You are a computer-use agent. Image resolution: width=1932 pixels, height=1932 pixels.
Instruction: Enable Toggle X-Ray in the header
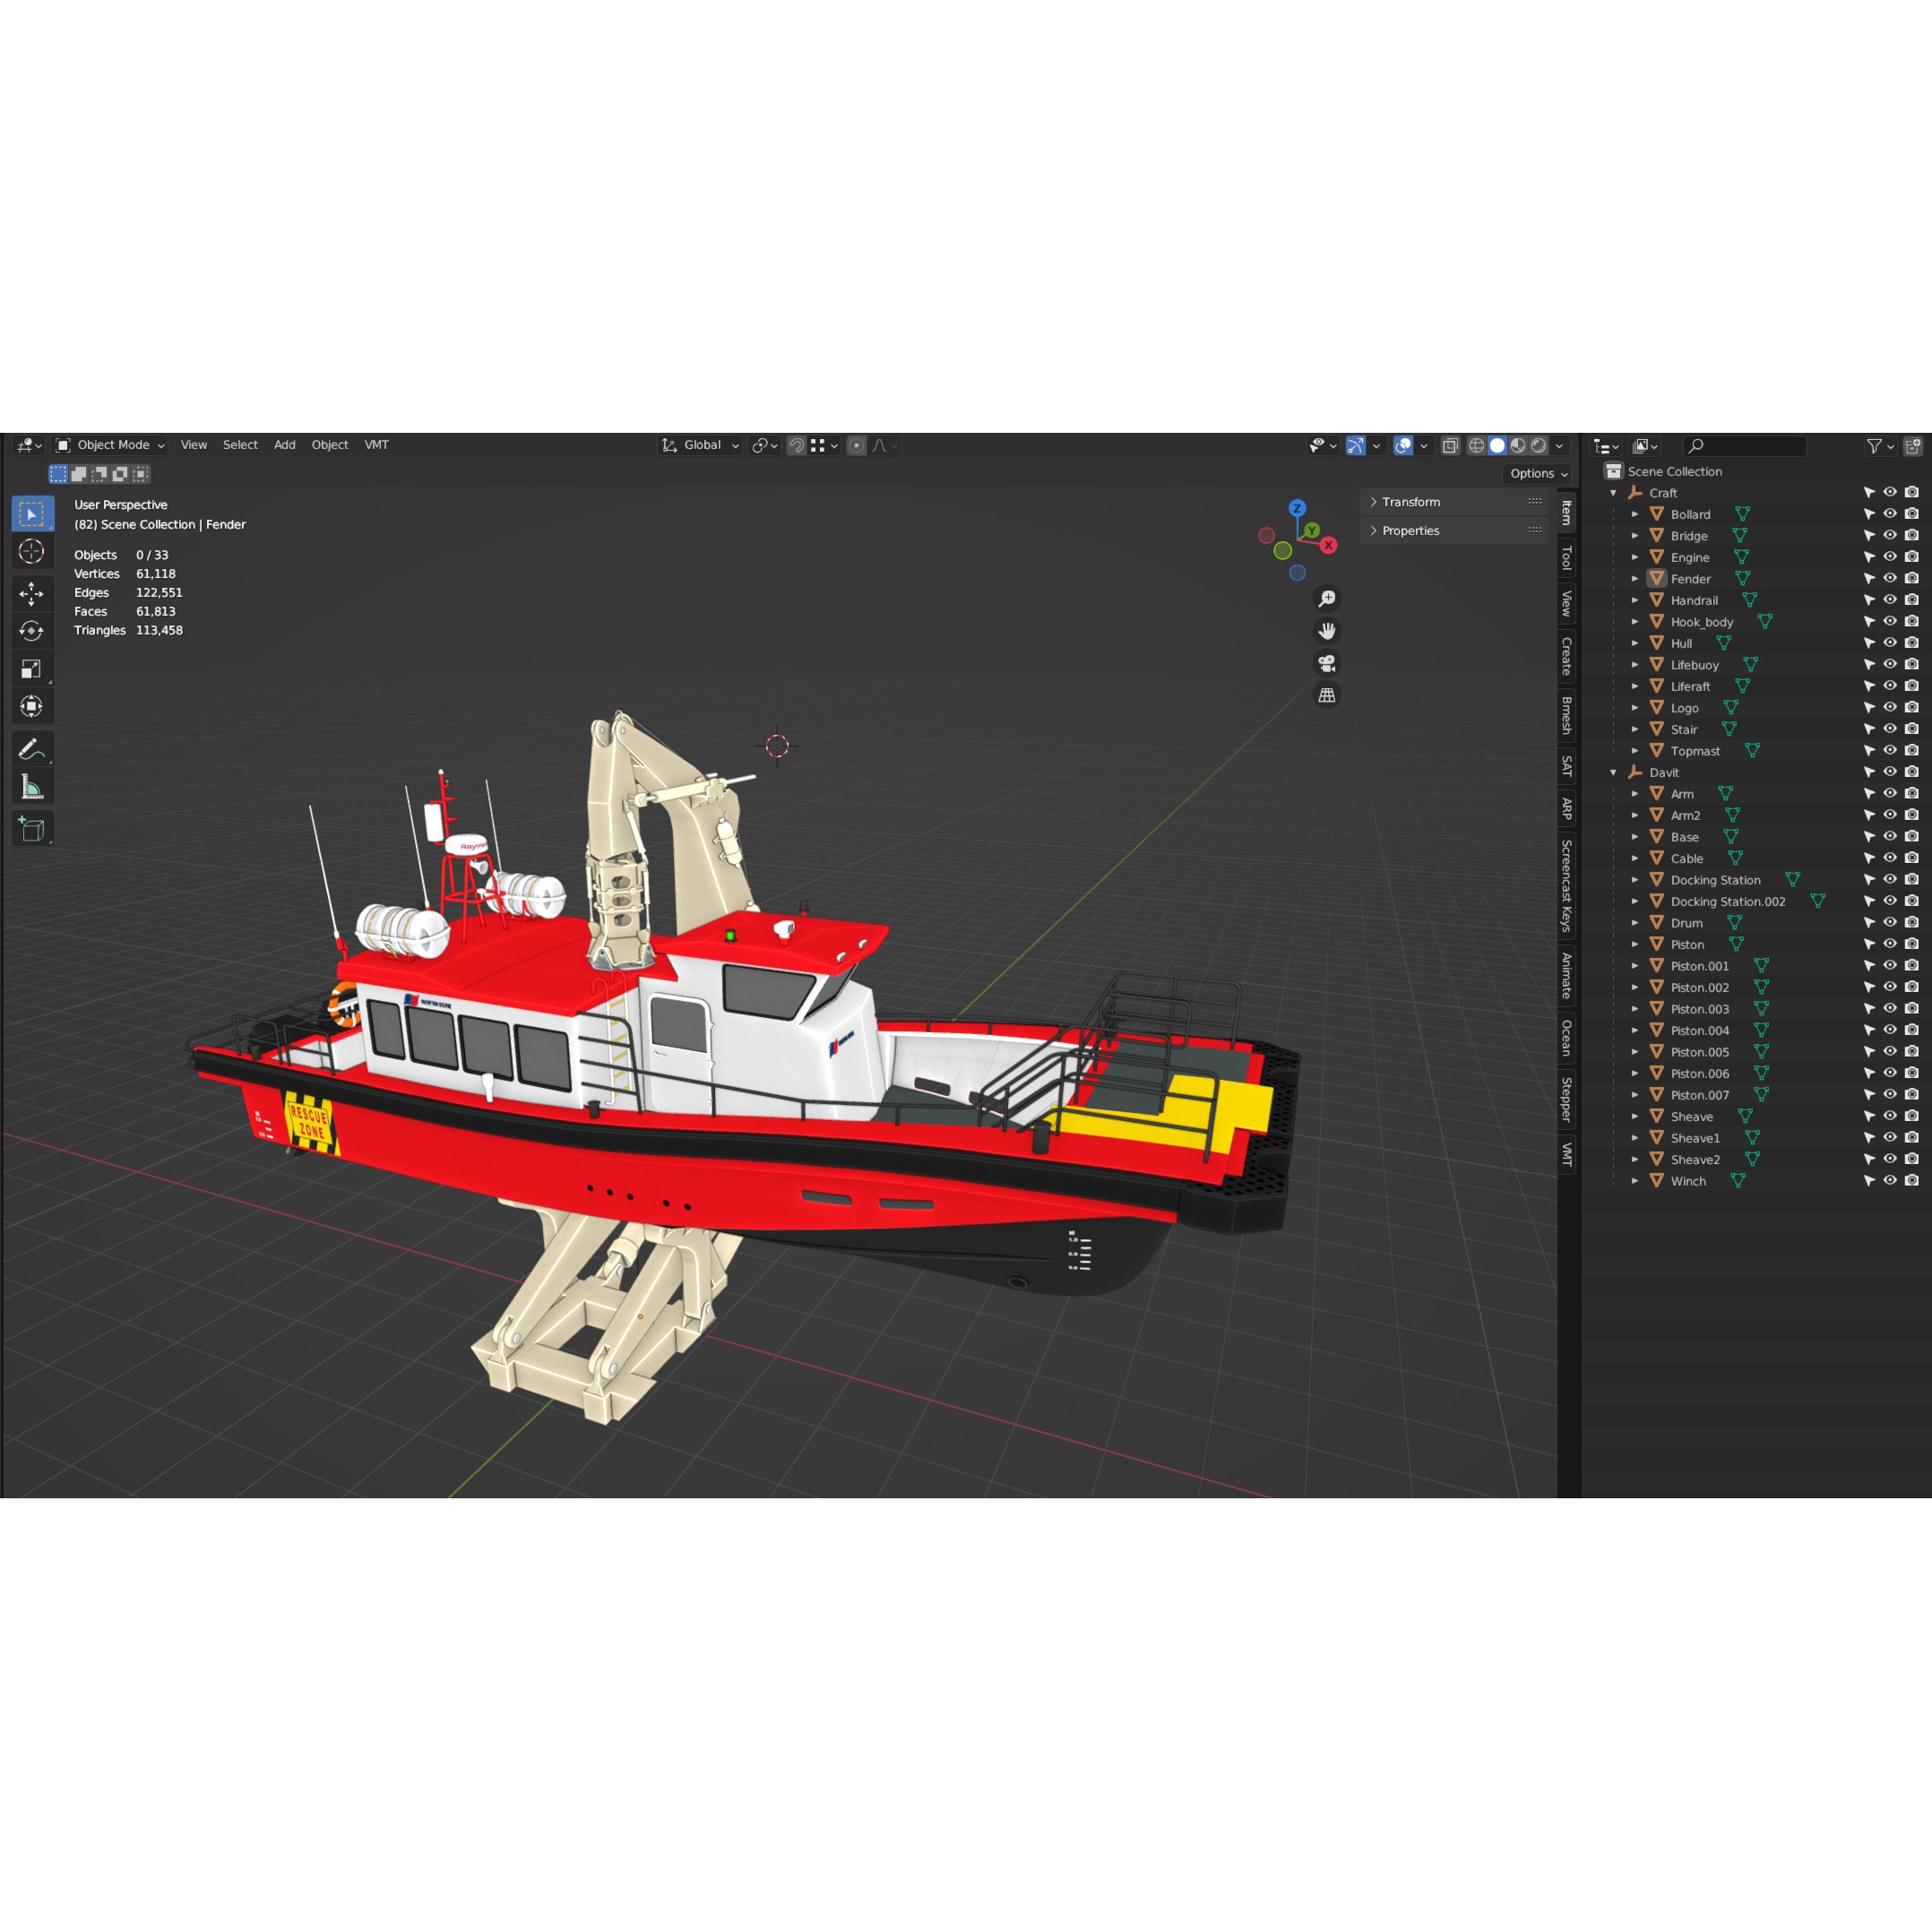tap(1449, 445)
